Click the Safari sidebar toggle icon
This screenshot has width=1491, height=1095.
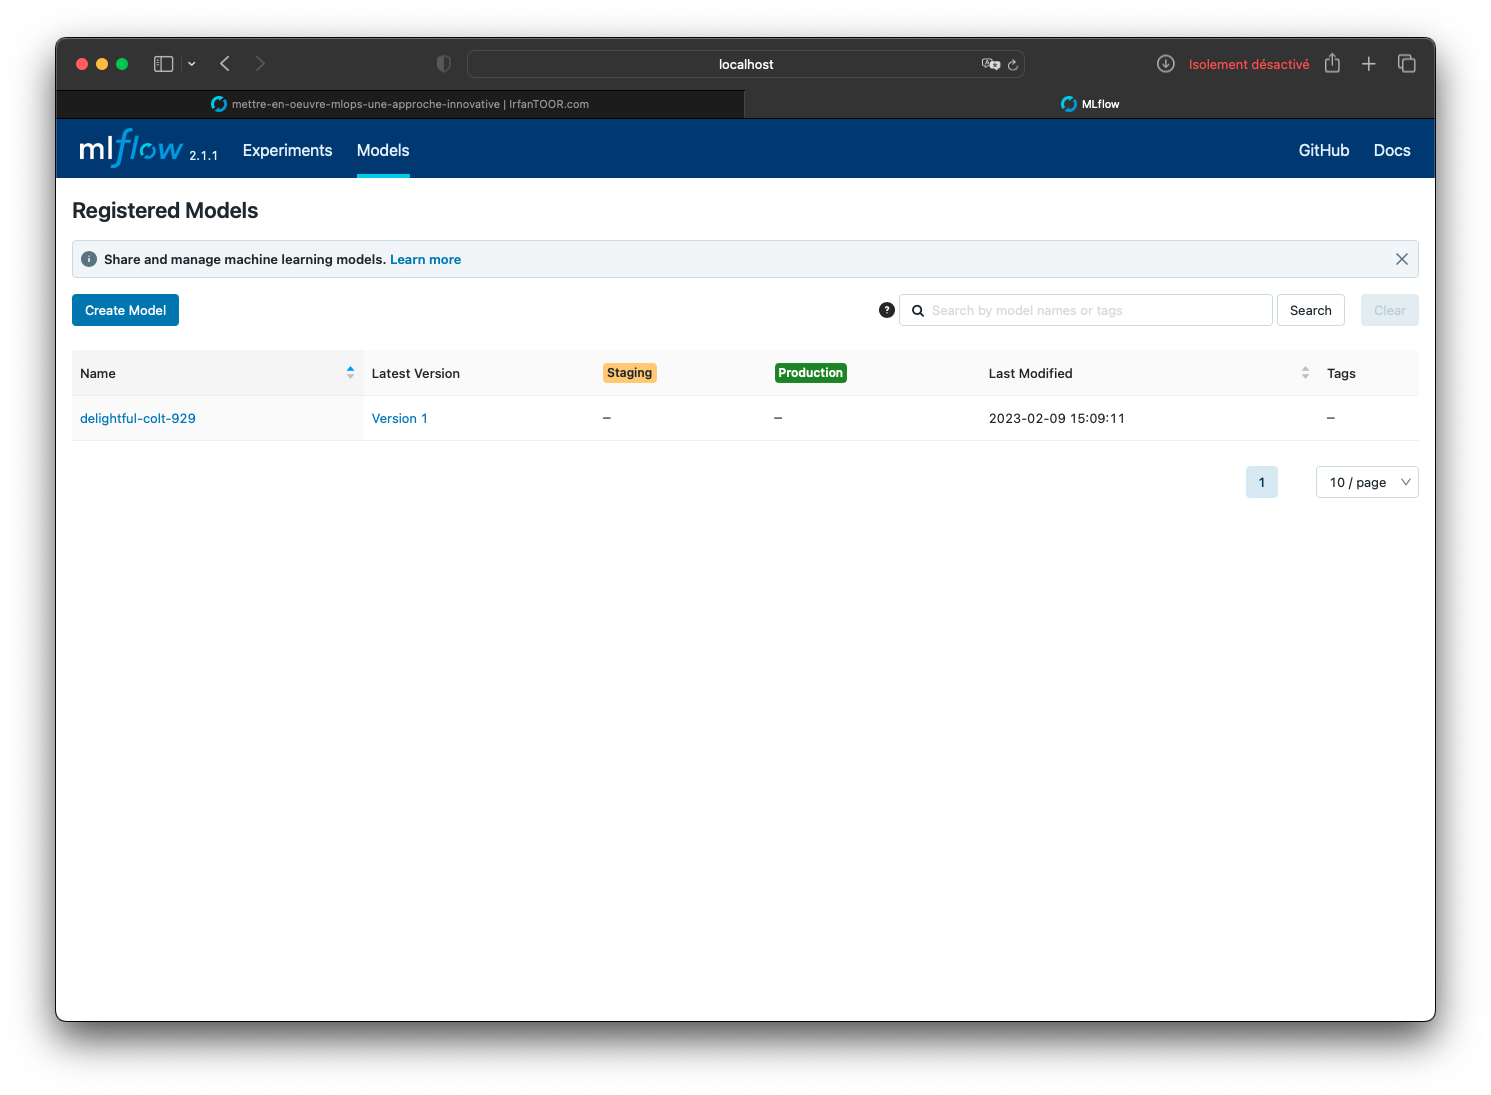pyautogui.click(x=163, y=64)
